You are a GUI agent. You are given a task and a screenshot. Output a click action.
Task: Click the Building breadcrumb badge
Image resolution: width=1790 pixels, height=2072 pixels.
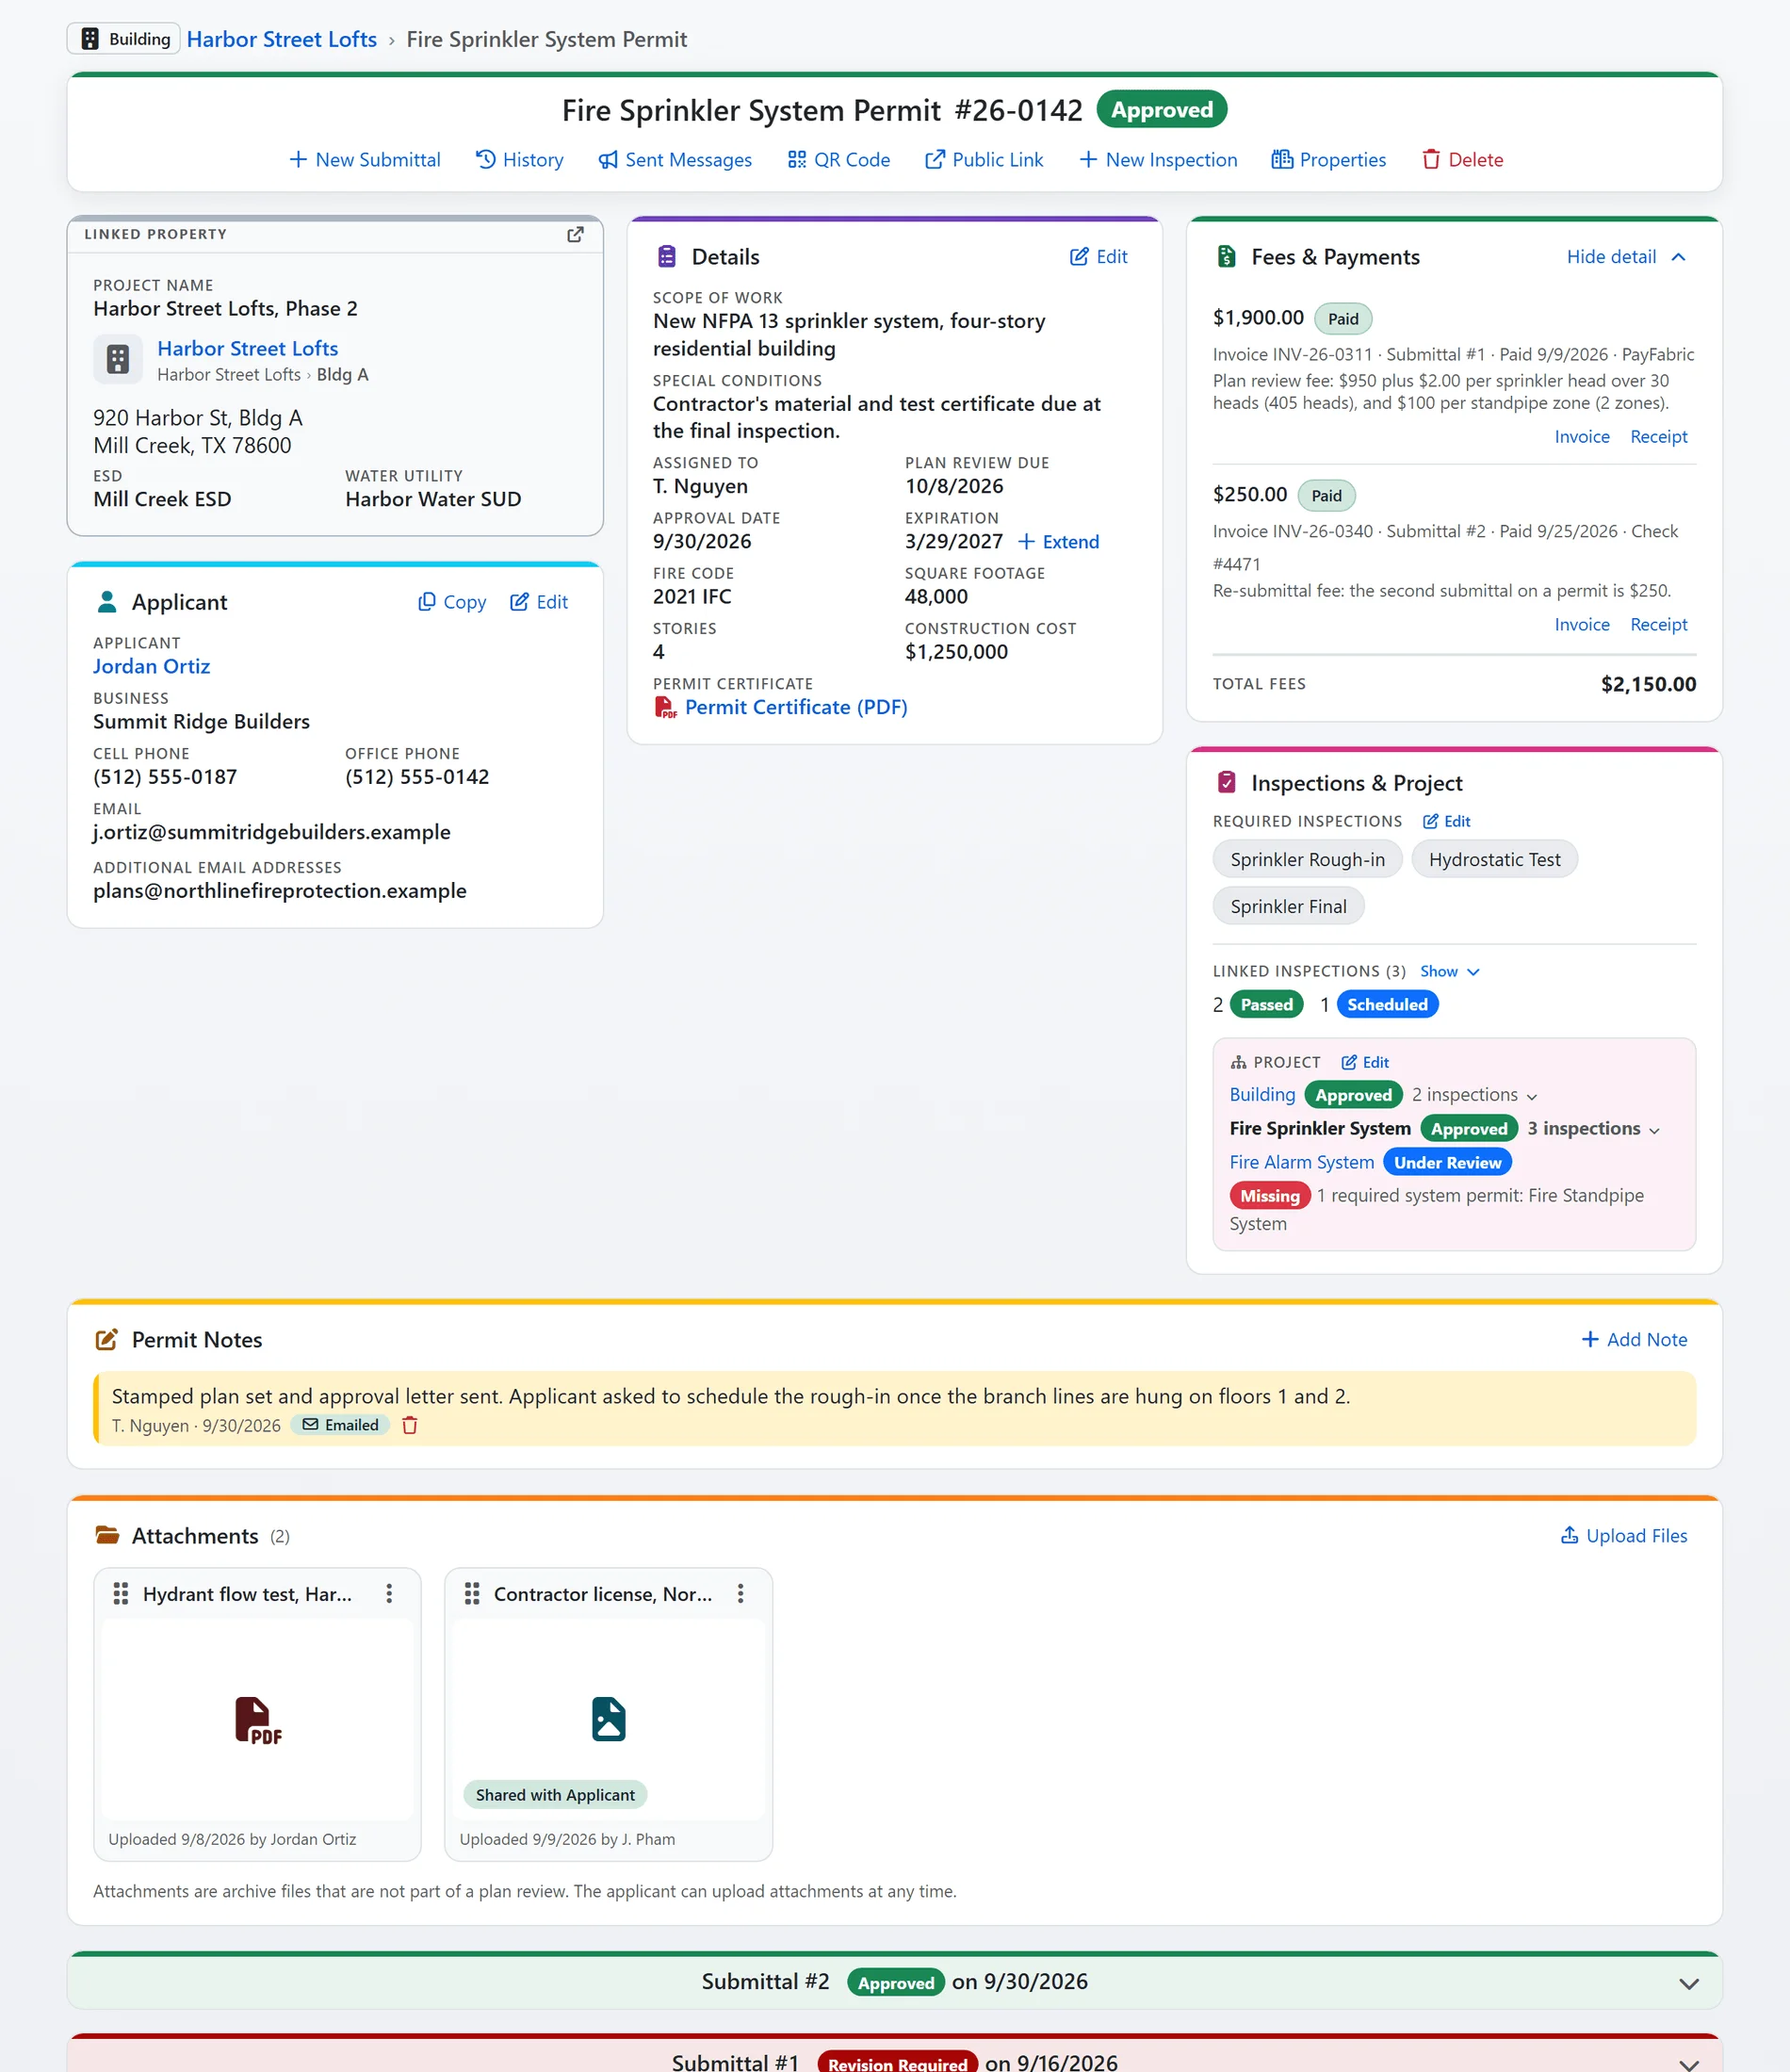click(124, 39)
